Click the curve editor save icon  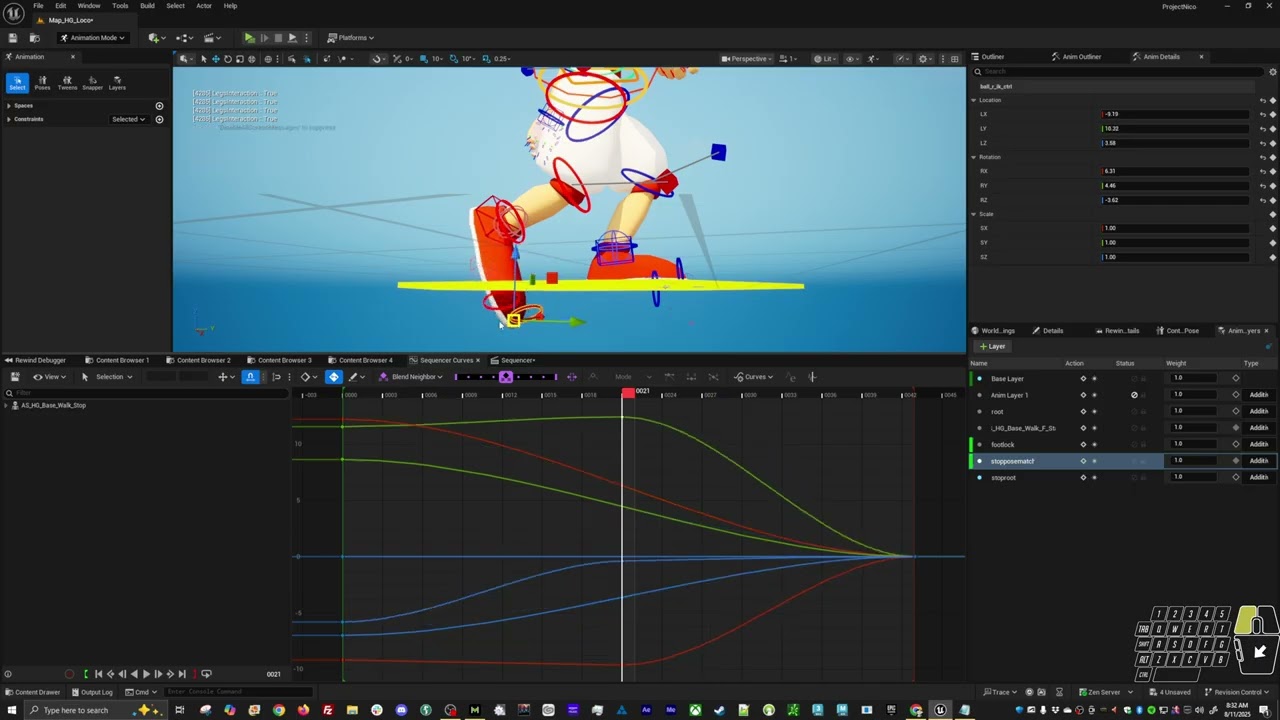click(x=15, y=377)
